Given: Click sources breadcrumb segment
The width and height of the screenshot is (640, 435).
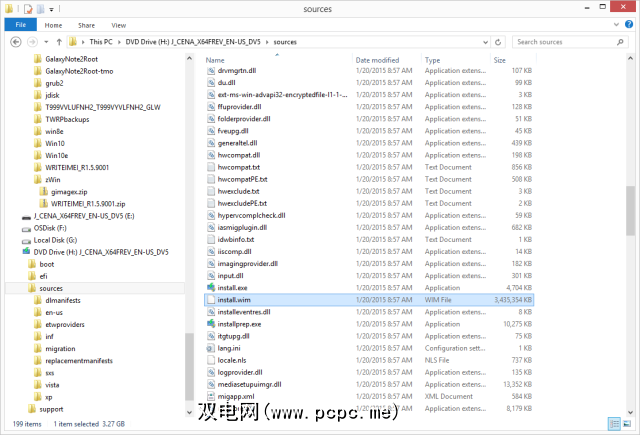Looking at the screenshot, I should click(x=285, y=42).
